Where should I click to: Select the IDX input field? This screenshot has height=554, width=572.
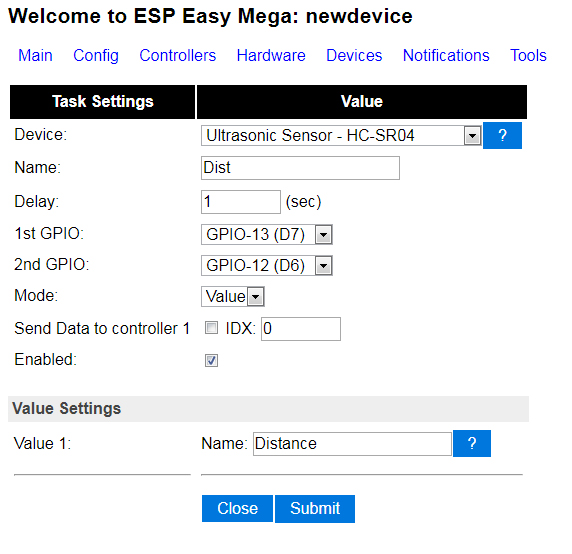tap(301, 329)
